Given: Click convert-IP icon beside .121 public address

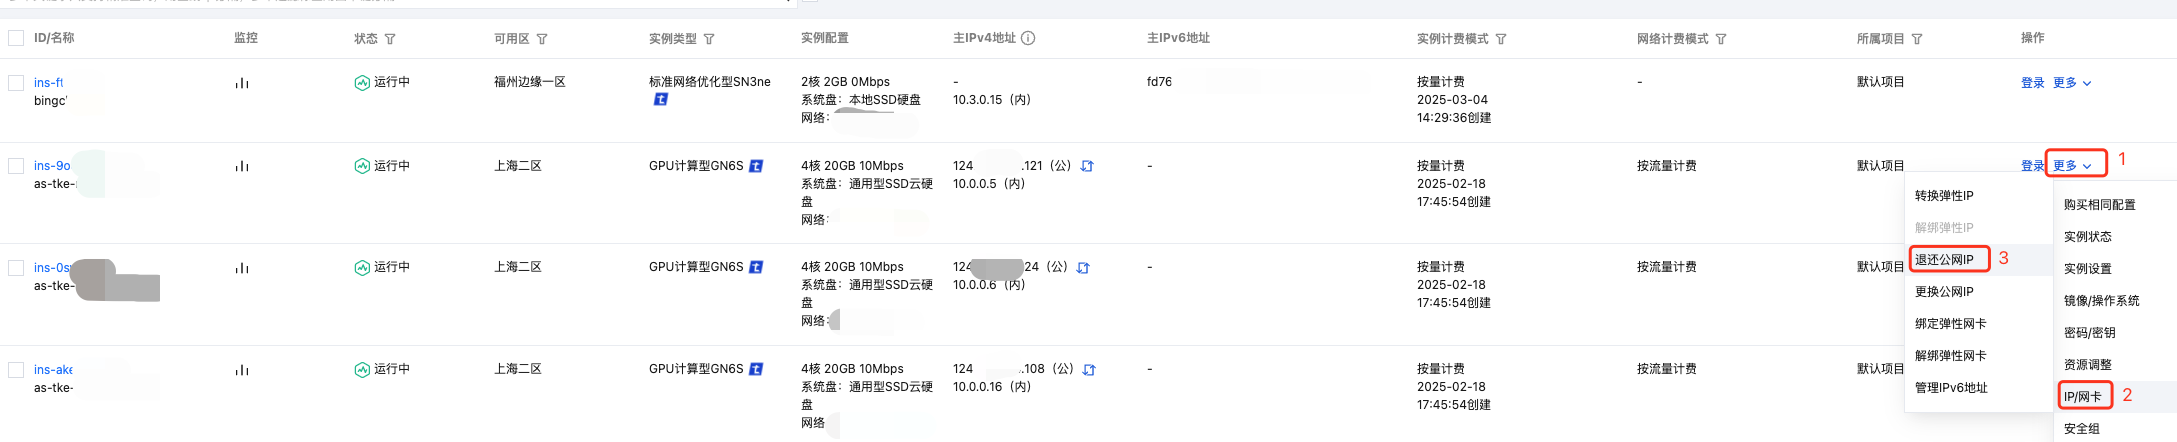Looking at the screenshot, I should [1087, 166].
